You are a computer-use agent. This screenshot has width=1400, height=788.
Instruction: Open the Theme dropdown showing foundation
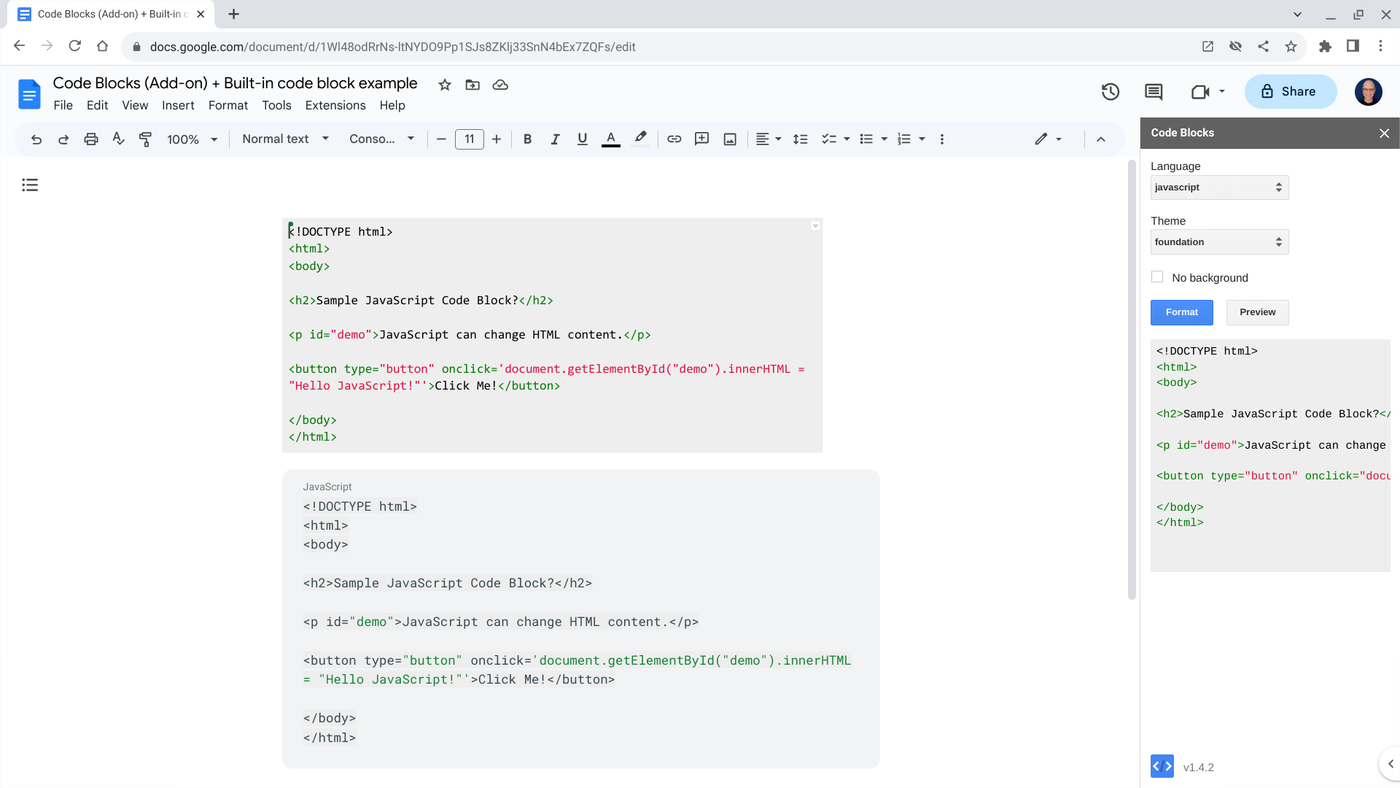pos(1218,241)
